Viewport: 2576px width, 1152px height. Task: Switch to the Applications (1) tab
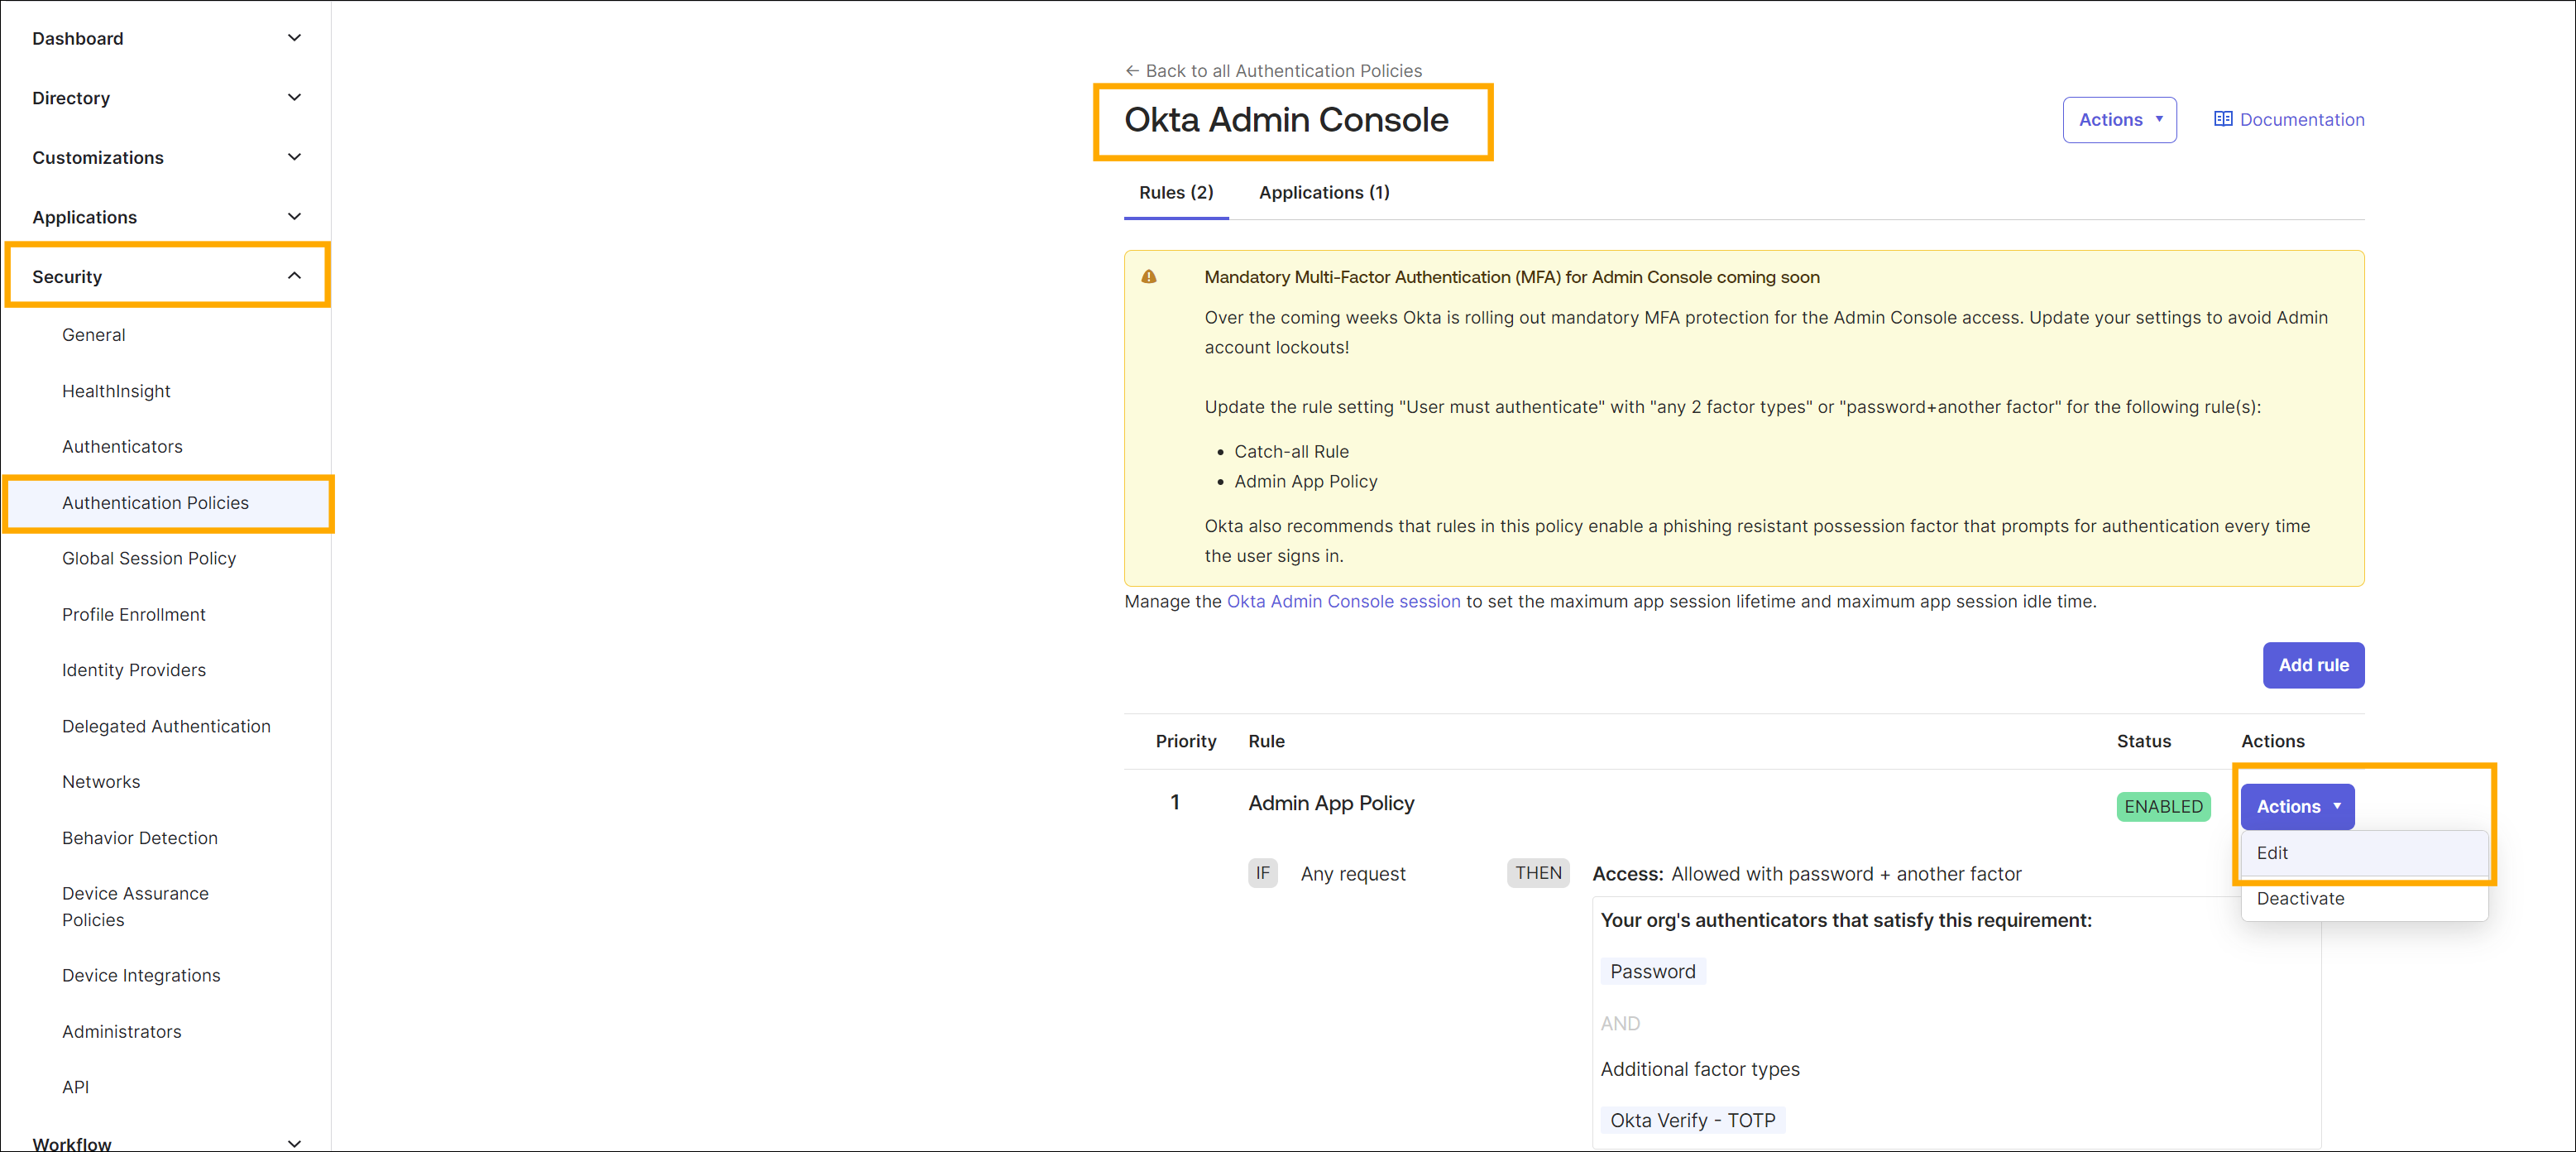tap(1324, 192)
